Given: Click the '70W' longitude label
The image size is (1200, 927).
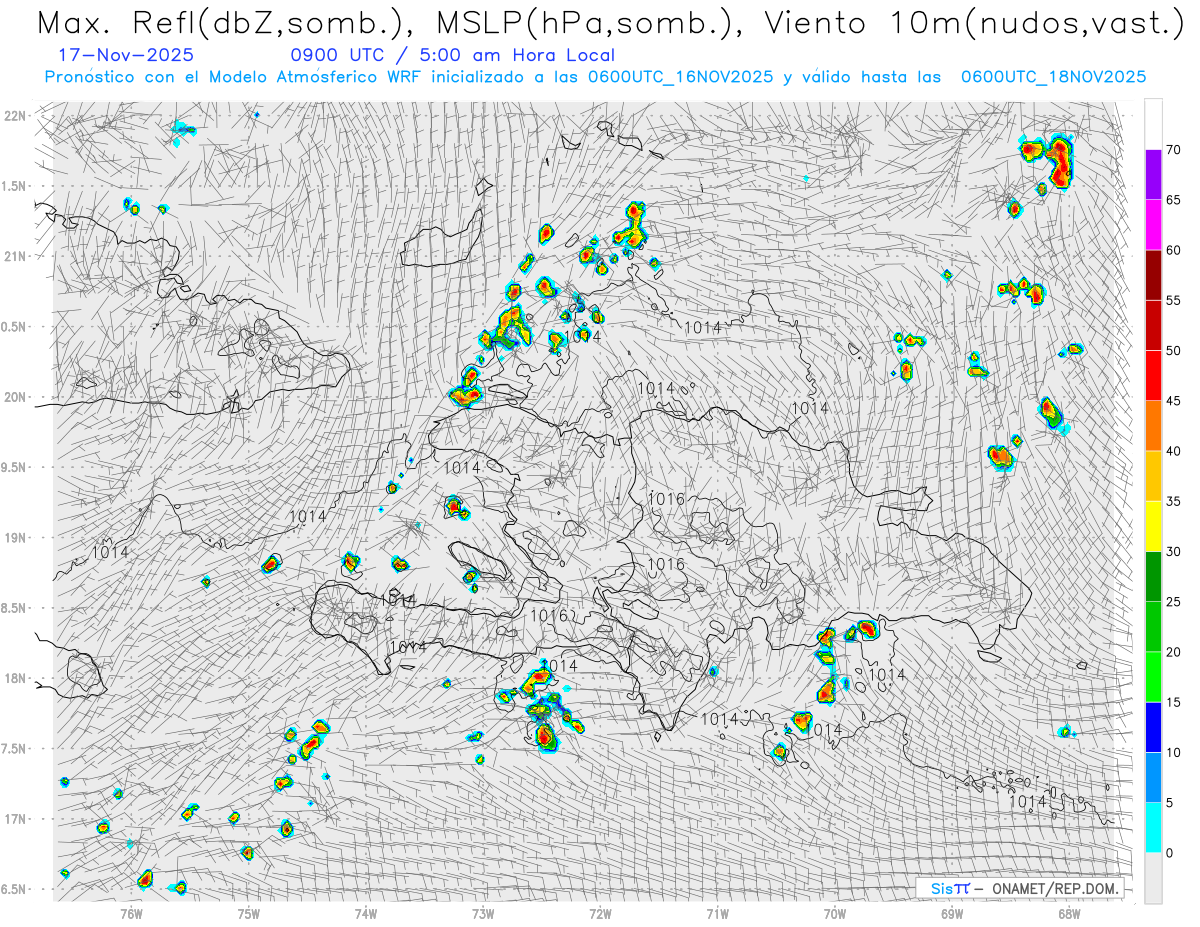Looking at the screenshot, I should (x=834, y=913).
